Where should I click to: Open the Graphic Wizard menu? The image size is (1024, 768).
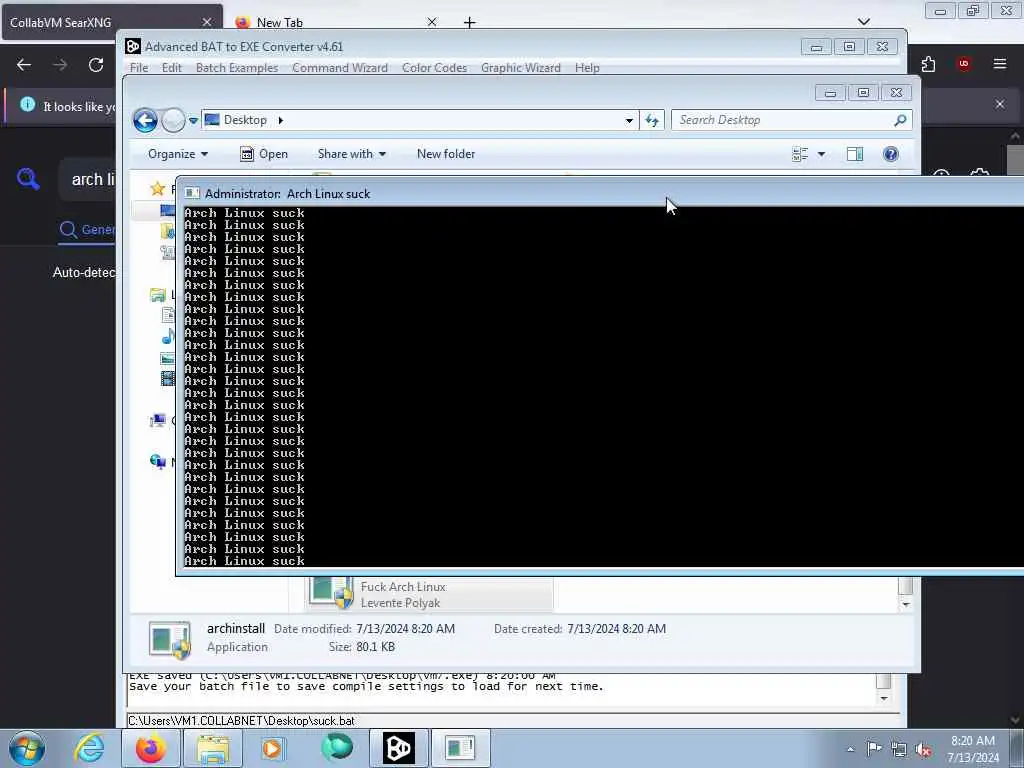(x=520, y=68)
